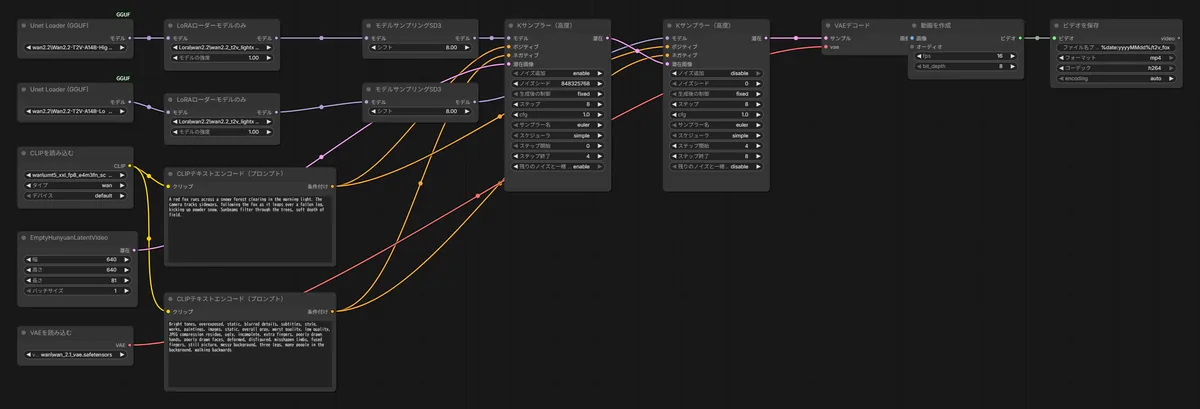This screenshot has height=409, width=1200.
Task: Click the red fox positive prompt text area
Action: [x=248, y=229]
